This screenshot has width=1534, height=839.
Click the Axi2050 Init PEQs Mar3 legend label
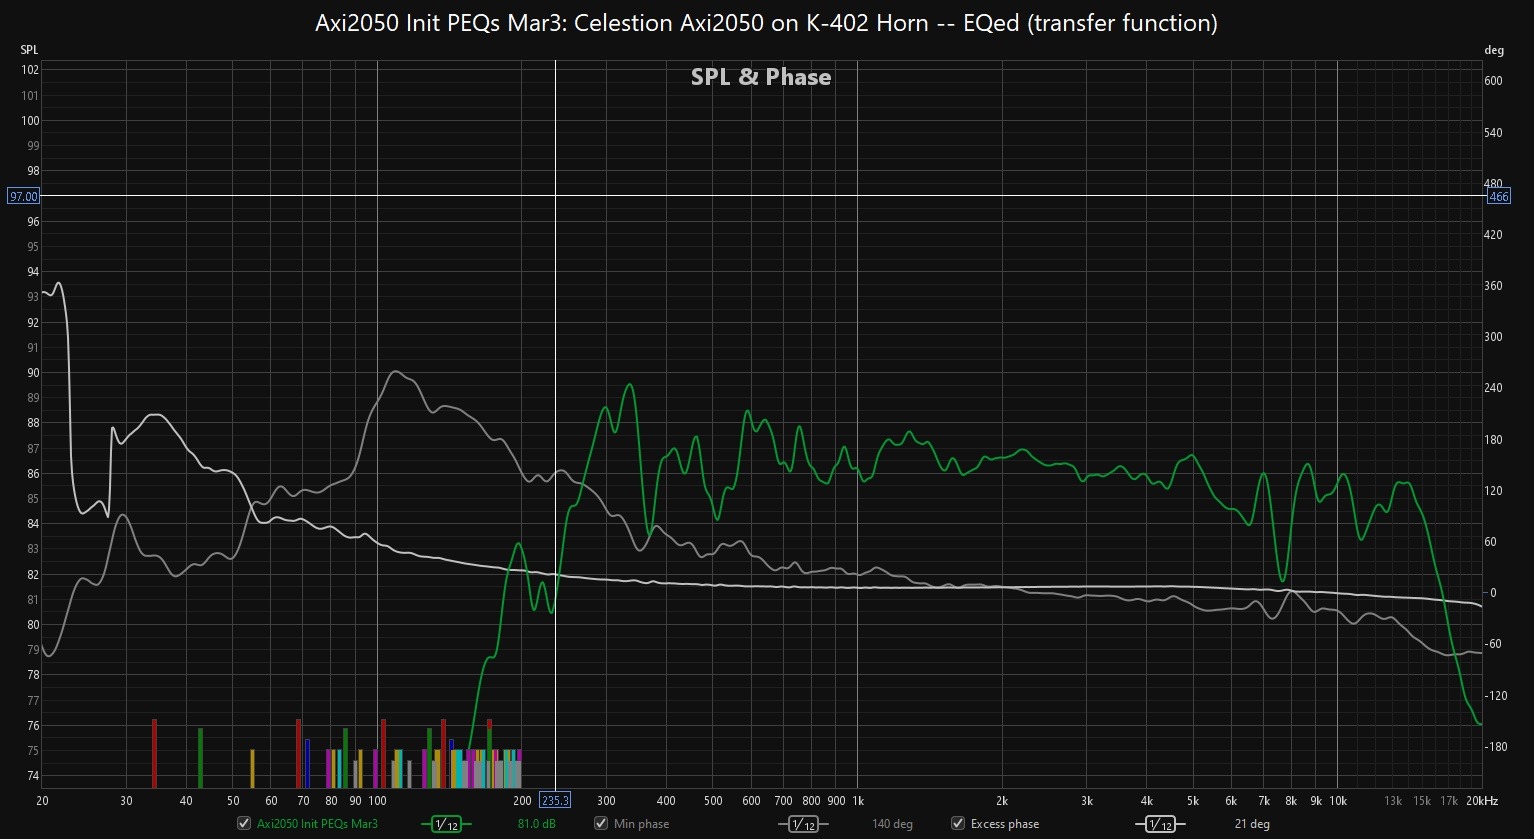point(317,824)
